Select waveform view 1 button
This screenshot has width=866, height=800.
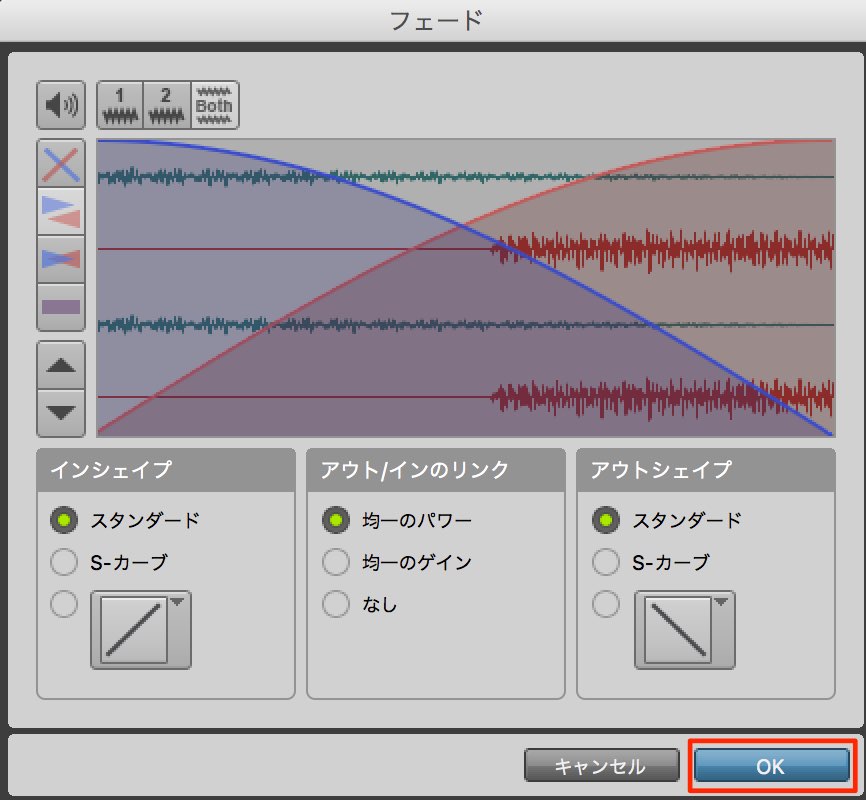coord(120,105)
